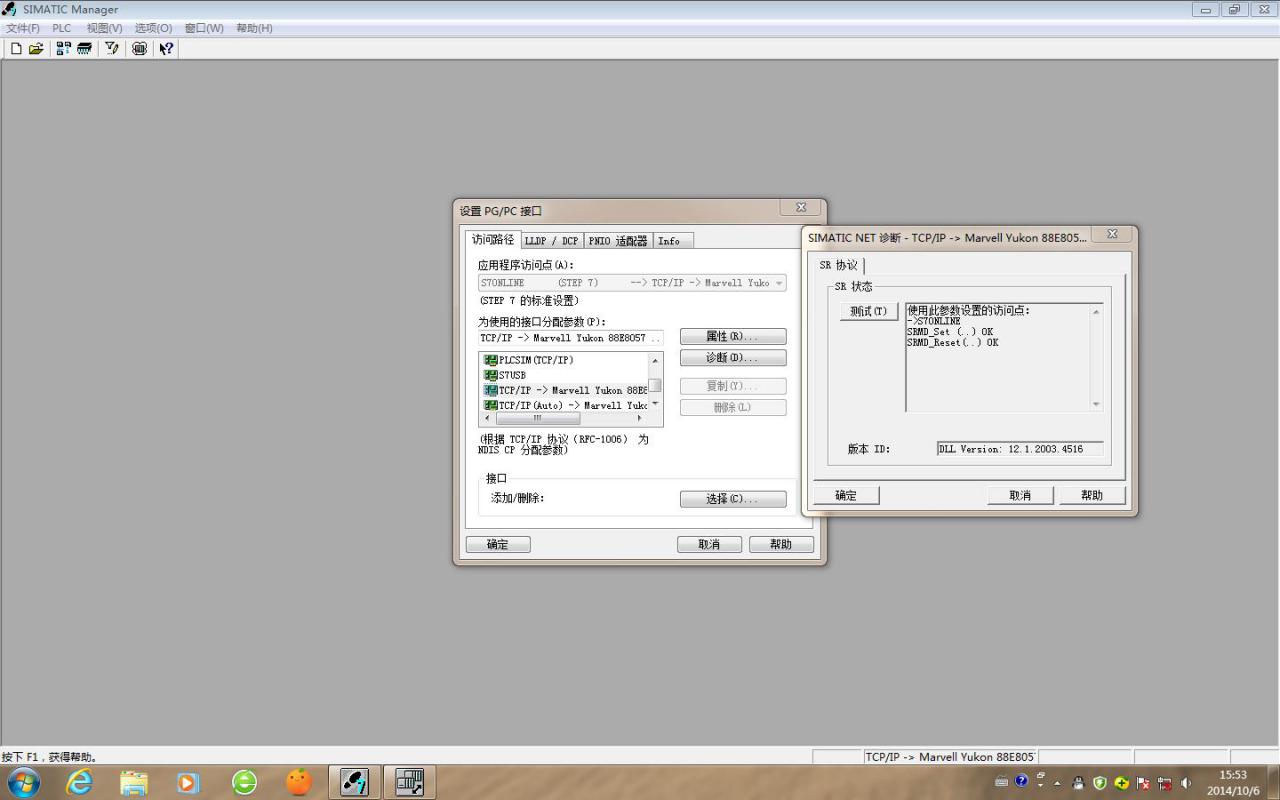The width and height of the screenshot is (1280, 800).
Task: Click the PG/PC interface taskbar button
Action: coord(409,782)
